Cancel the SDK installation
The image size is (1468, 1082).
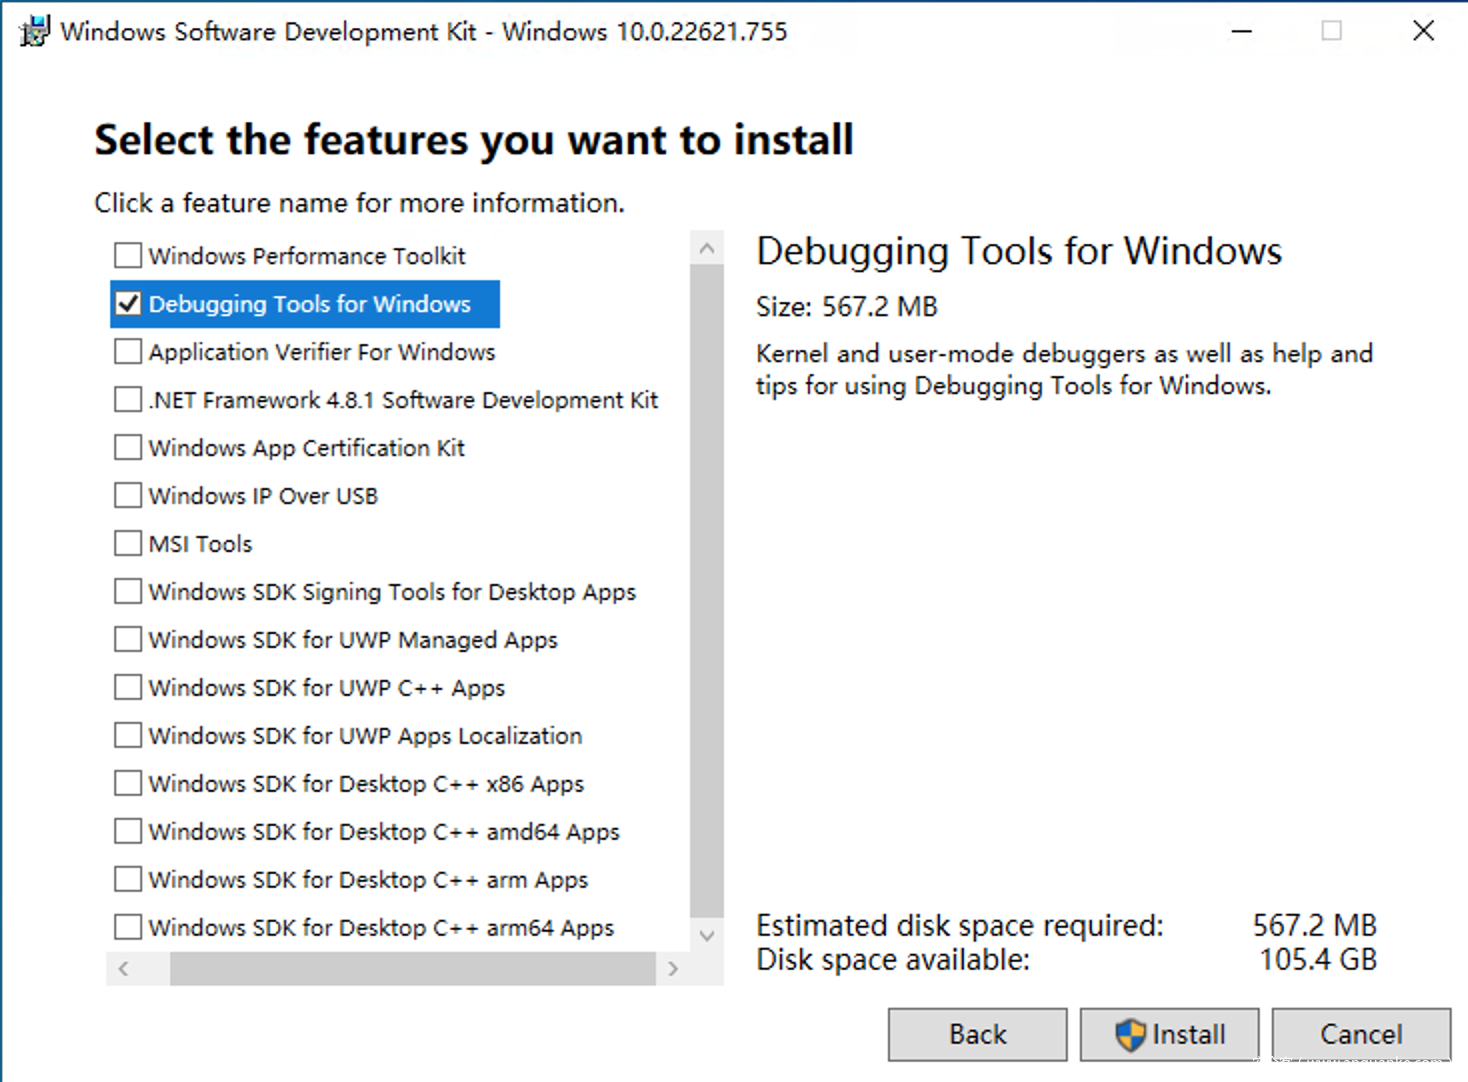click(1360, 1034)
